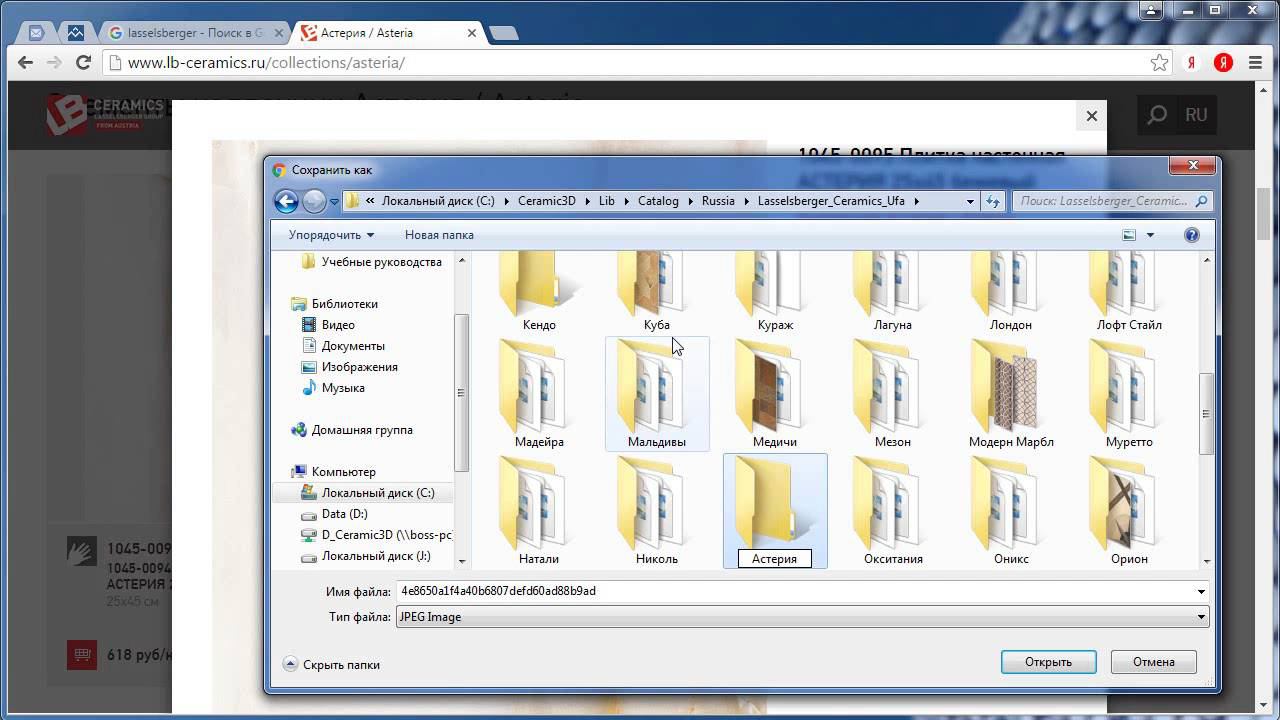Select the Николь folder
Screen dimensions: 1280x720
click(657, 511)
